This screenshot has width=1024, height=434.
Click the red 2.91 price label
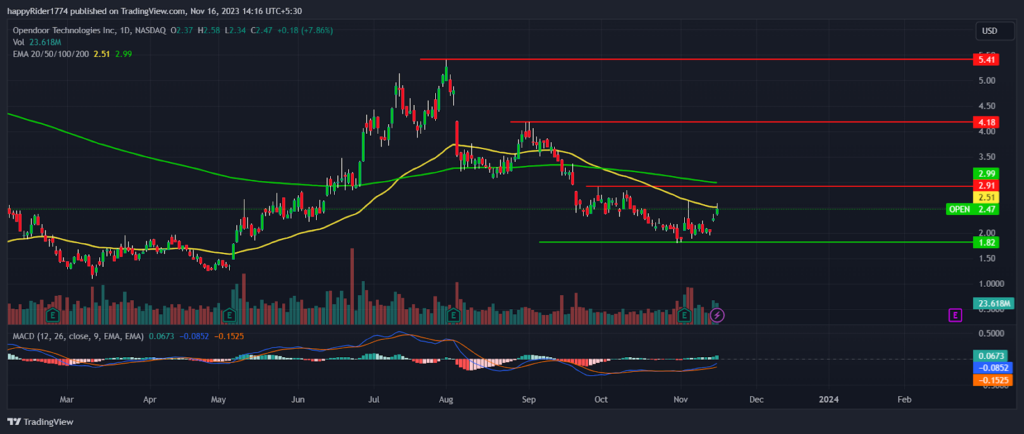[984, 186]
